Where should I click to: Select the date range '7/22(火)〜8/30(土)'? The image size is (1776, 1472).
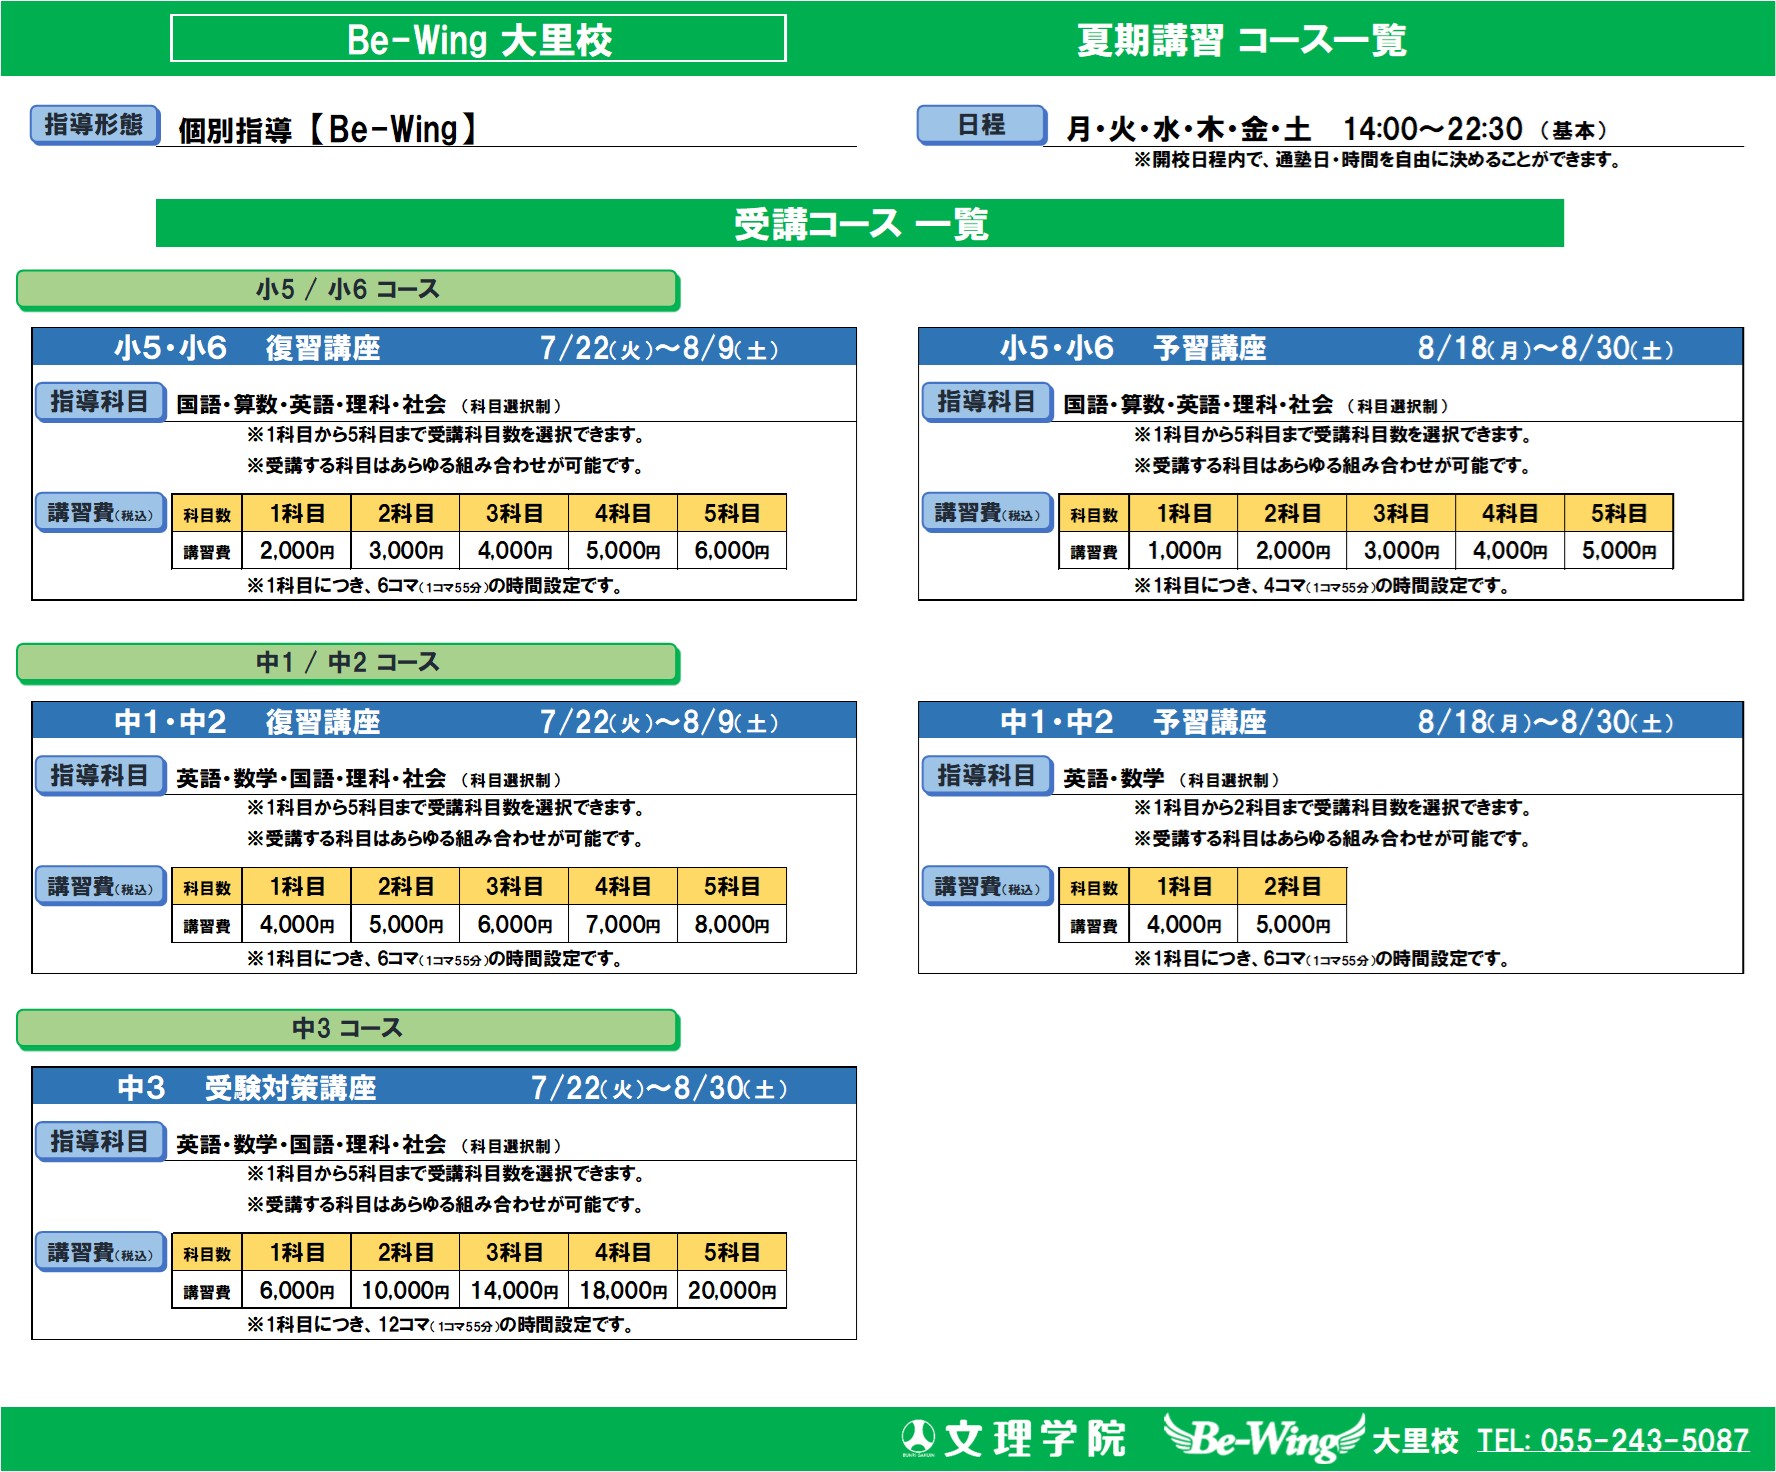(659, 1088)
